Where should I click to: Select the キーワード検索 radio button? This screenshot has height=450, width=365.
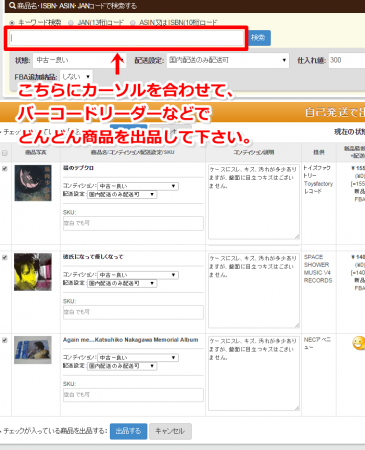click(x=12, y=23)
